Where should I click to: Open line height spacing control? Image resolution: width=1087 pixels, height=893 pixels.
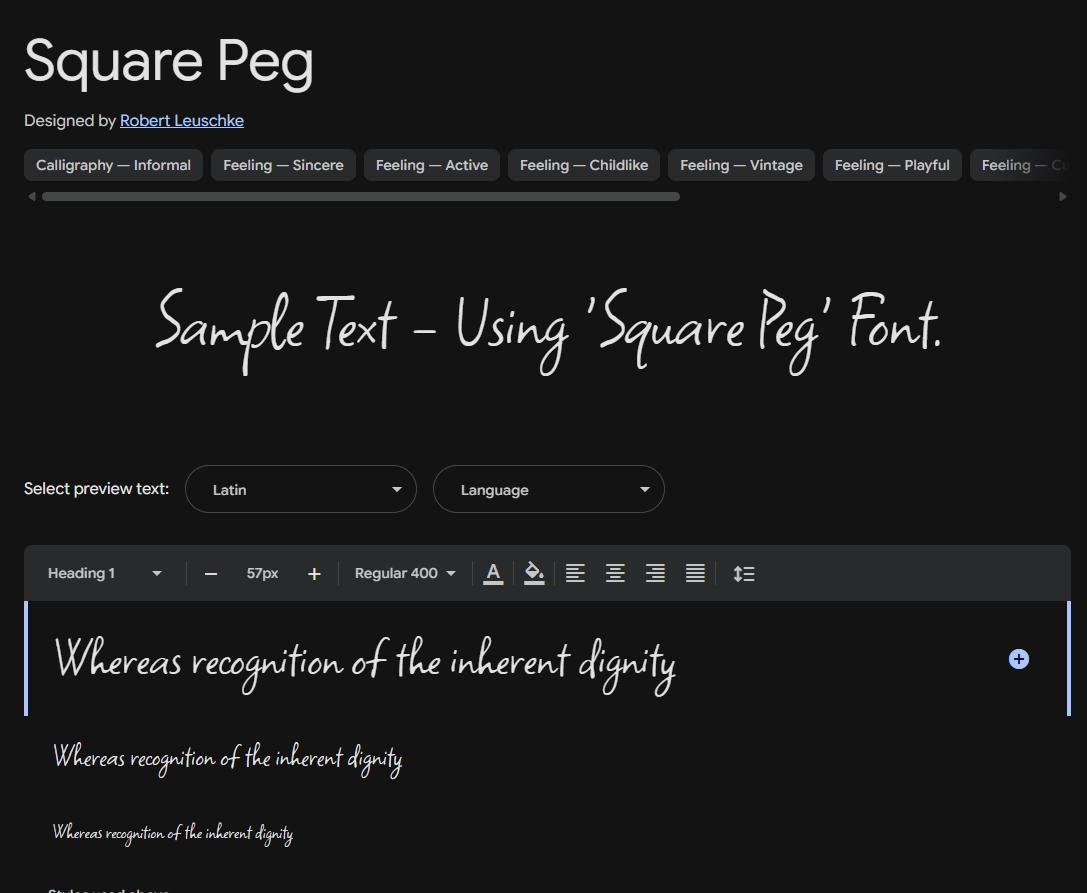click(744, 573)
